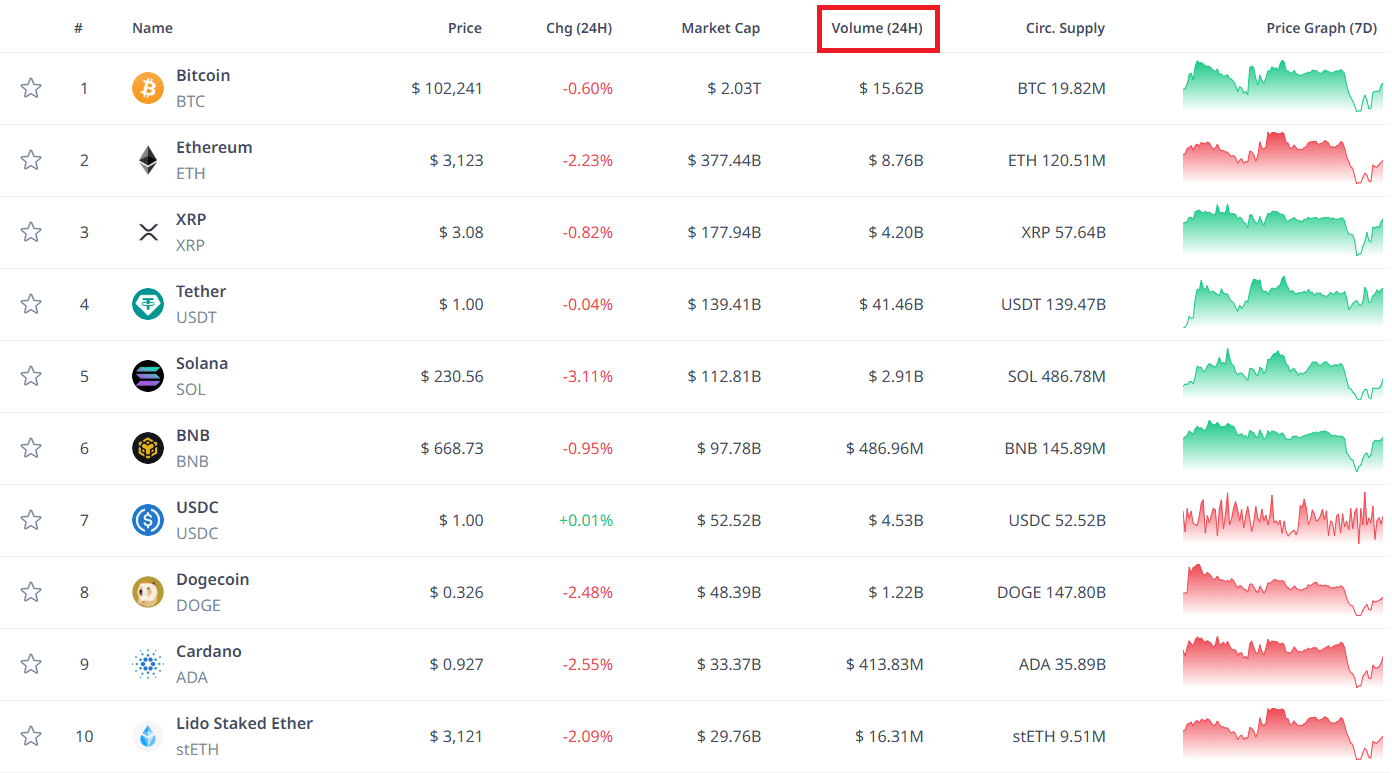Sort table by Name column header

(x=152, y=28)
